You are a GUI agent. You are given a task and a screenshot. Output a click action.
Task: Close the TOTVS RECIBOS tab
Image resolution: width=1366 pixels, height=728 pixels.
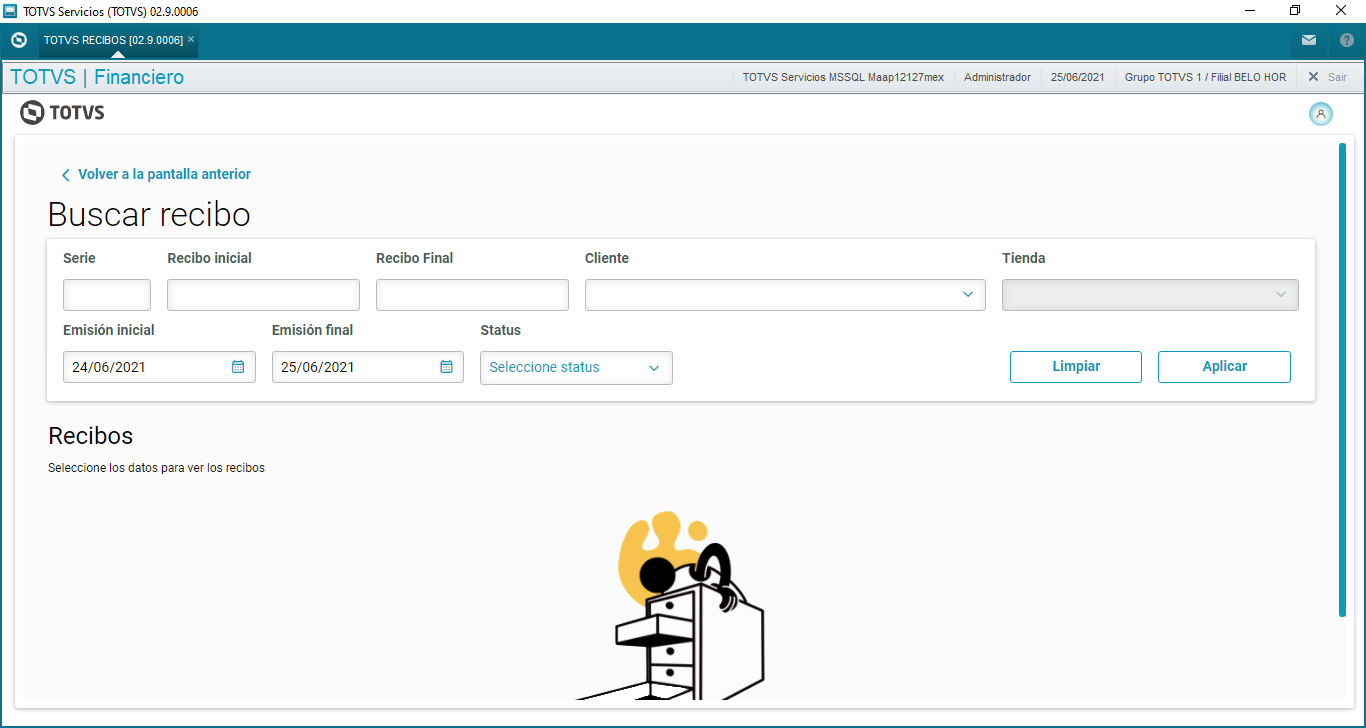tap(191, 39)
